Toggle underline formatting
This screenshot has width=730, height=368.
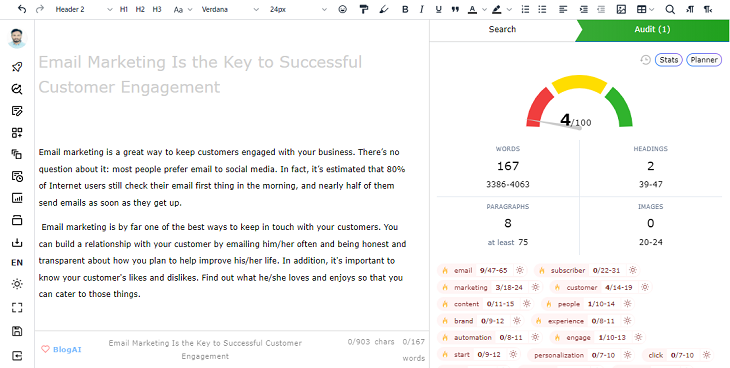(439, 9)
